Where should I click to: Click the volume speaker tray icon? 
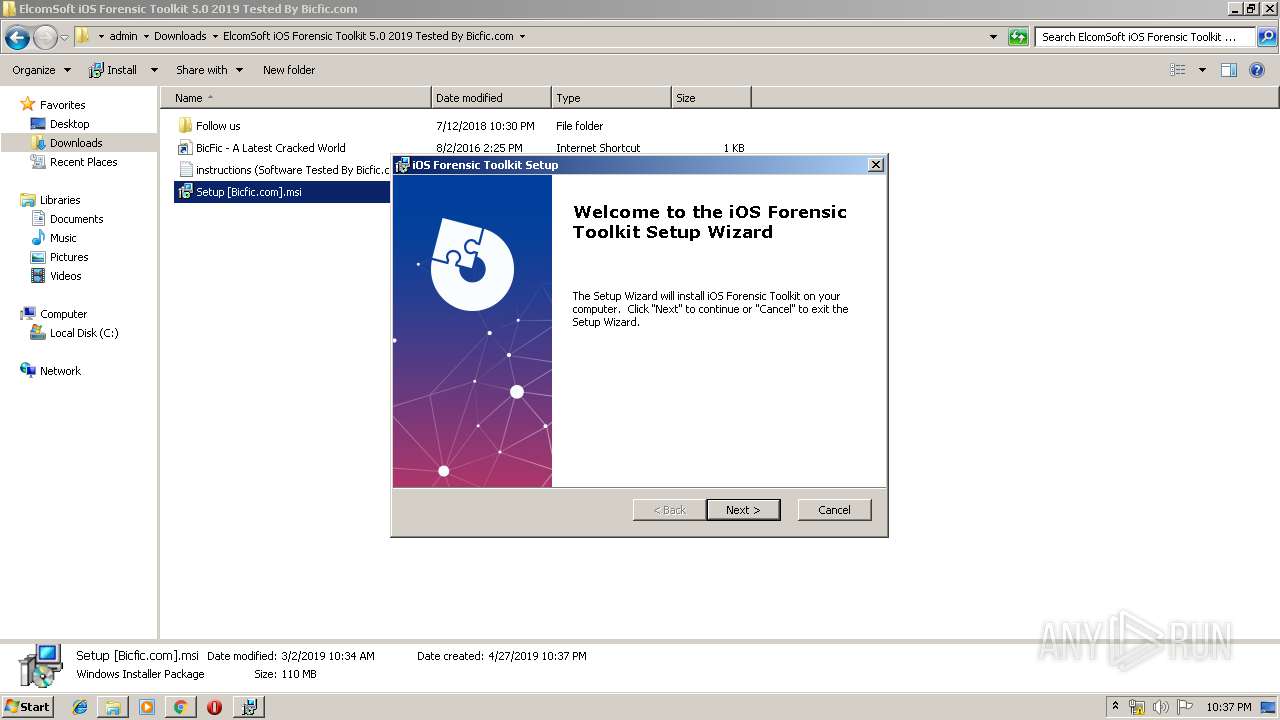[1161, 707]
